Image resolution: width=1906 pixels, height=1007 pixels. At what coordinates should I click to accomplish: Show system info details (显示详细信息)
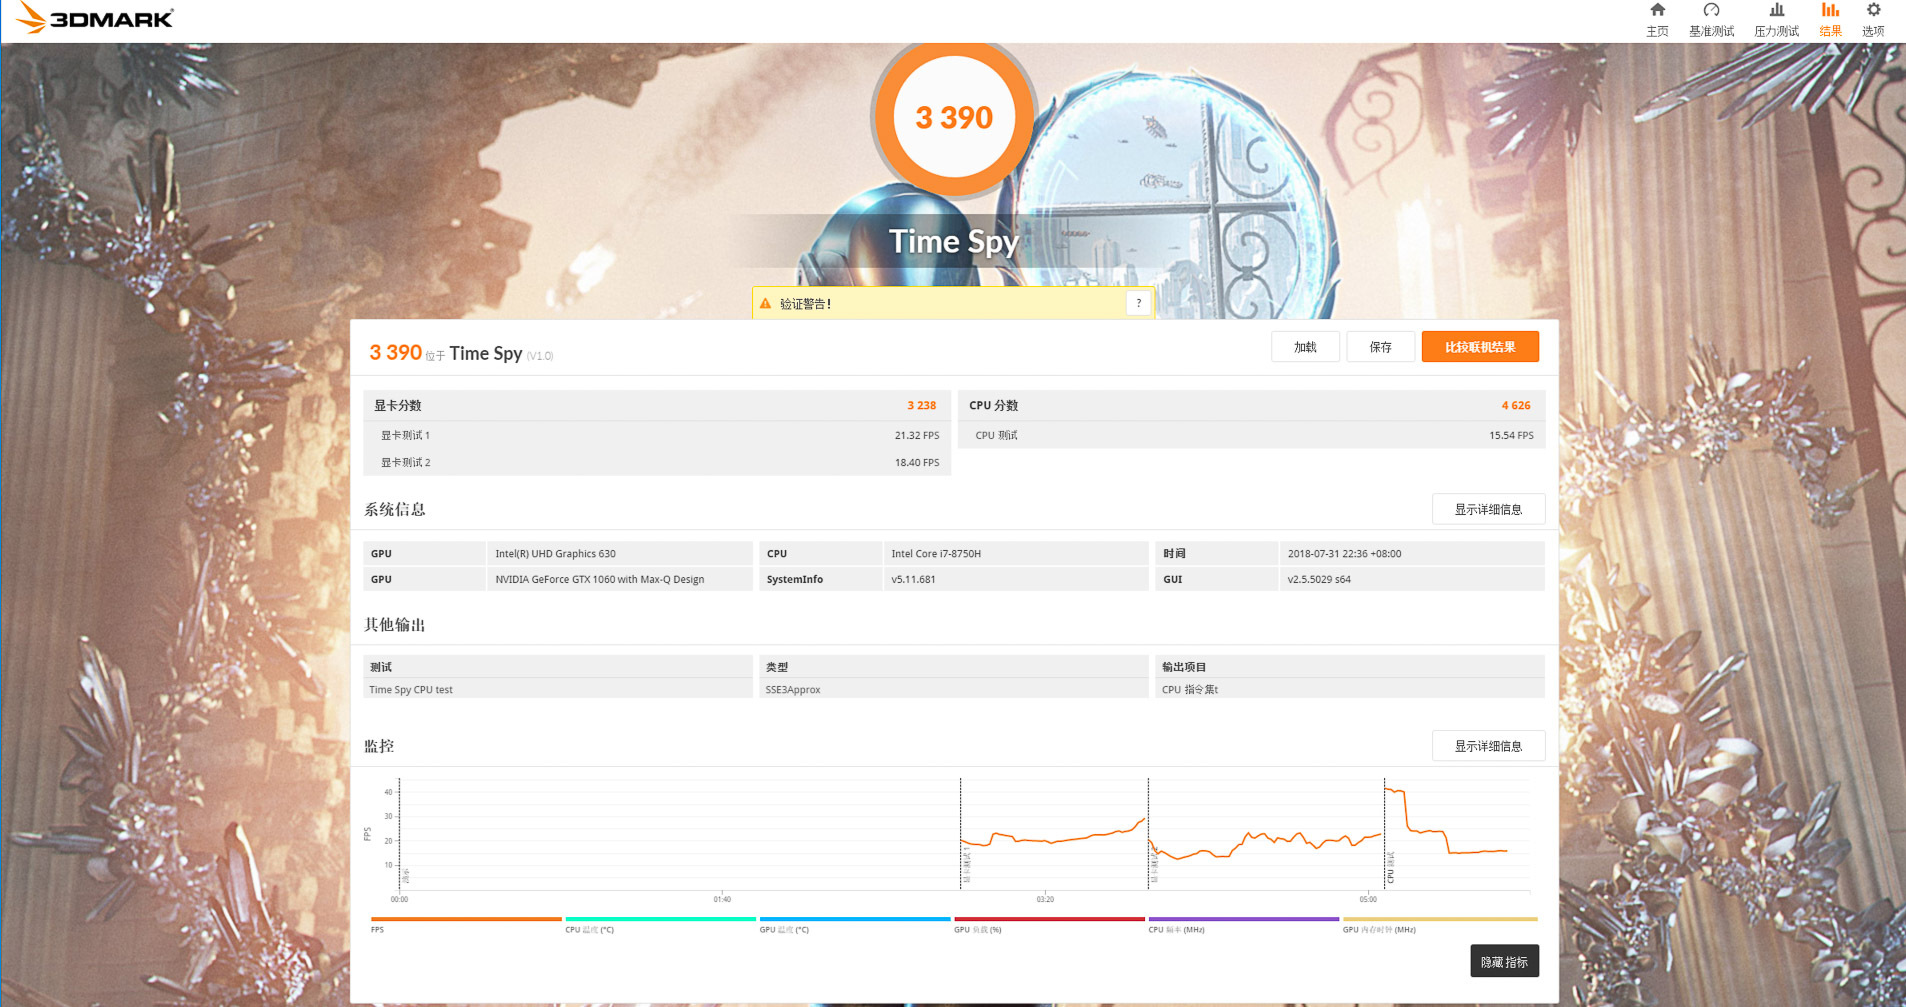click(x=1488, y=509)
